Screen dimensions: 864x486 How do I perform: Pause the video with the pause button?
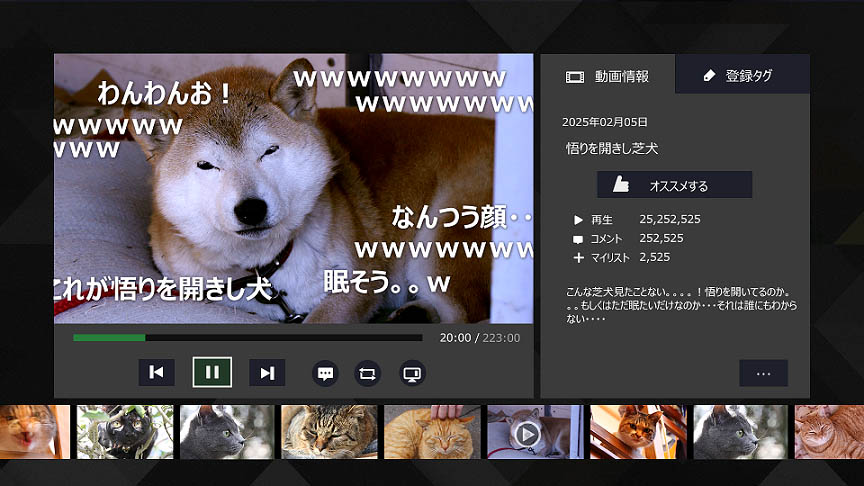pos(212,372)
